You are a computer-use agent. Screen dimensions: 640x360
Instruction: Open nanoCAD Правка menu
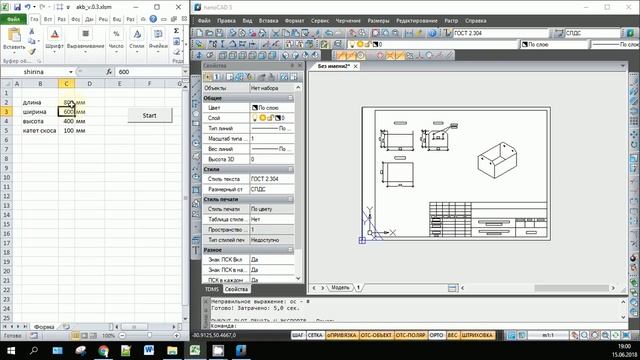pos(226,20)
